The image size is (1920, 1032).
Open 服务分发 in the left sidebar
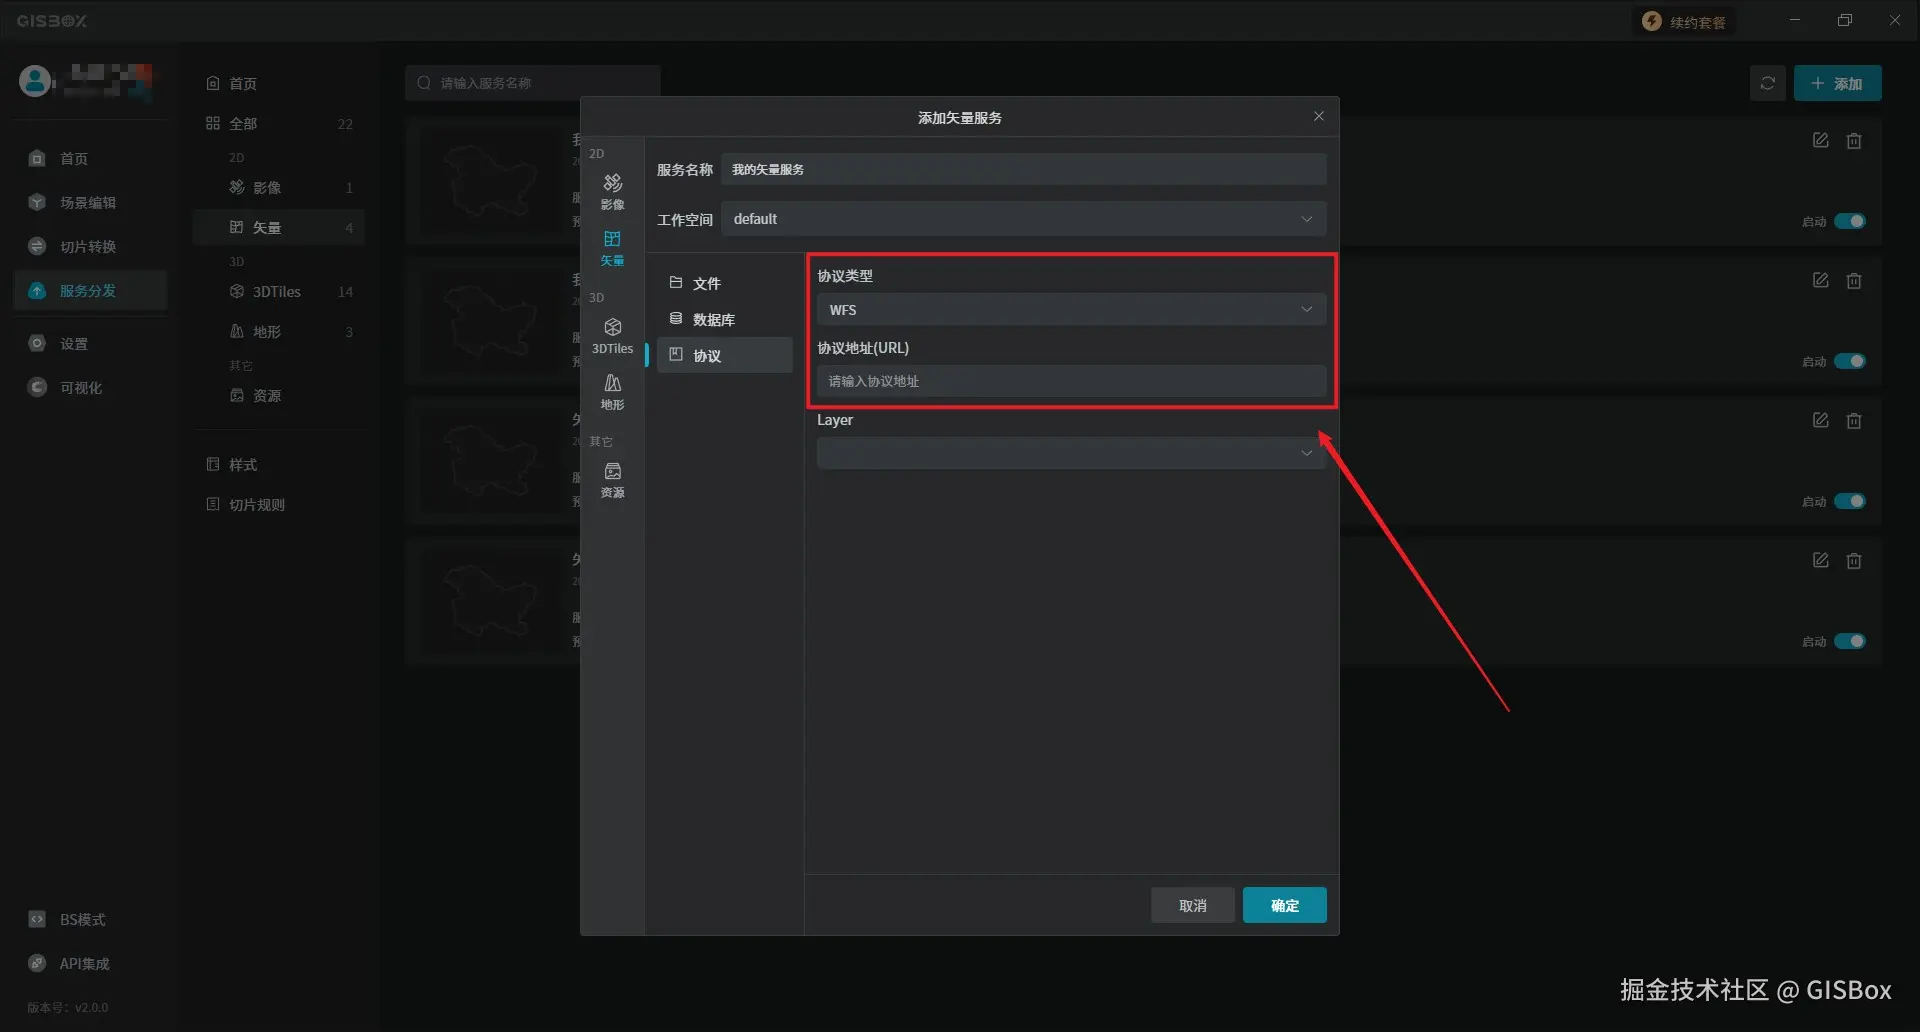click(x=88, y=291)
